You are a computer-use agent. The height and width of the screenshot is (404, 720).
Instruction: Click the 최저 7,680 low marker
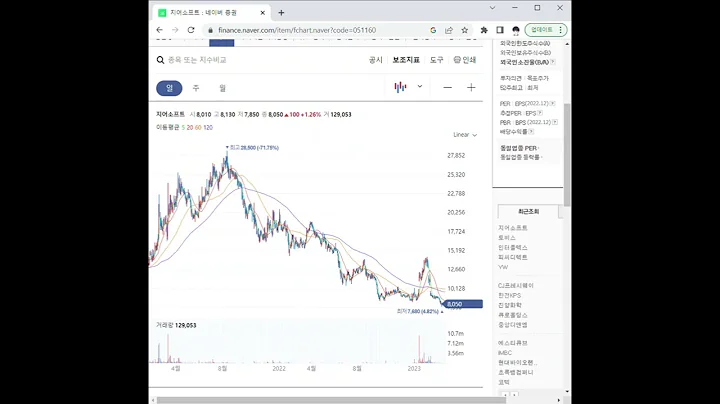click(420, 311)
